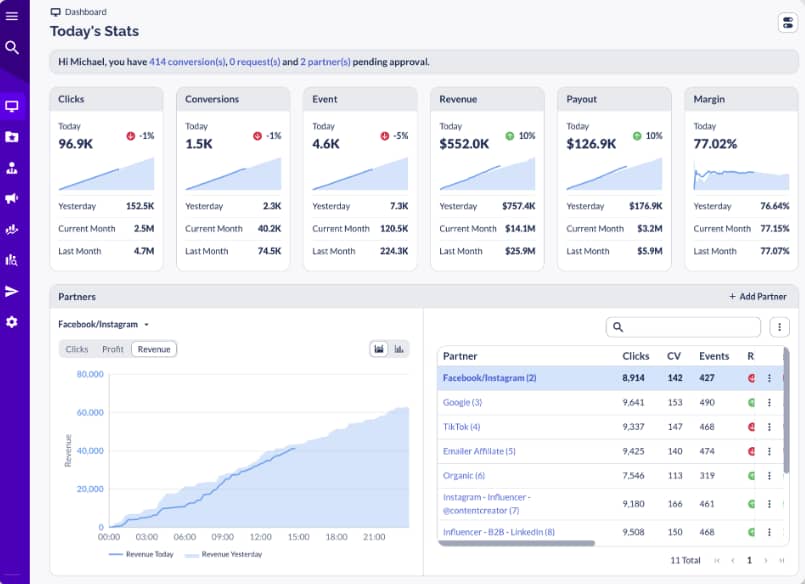
Task: Open the search icon in the sidebar
Action: (x=14, y=47)
